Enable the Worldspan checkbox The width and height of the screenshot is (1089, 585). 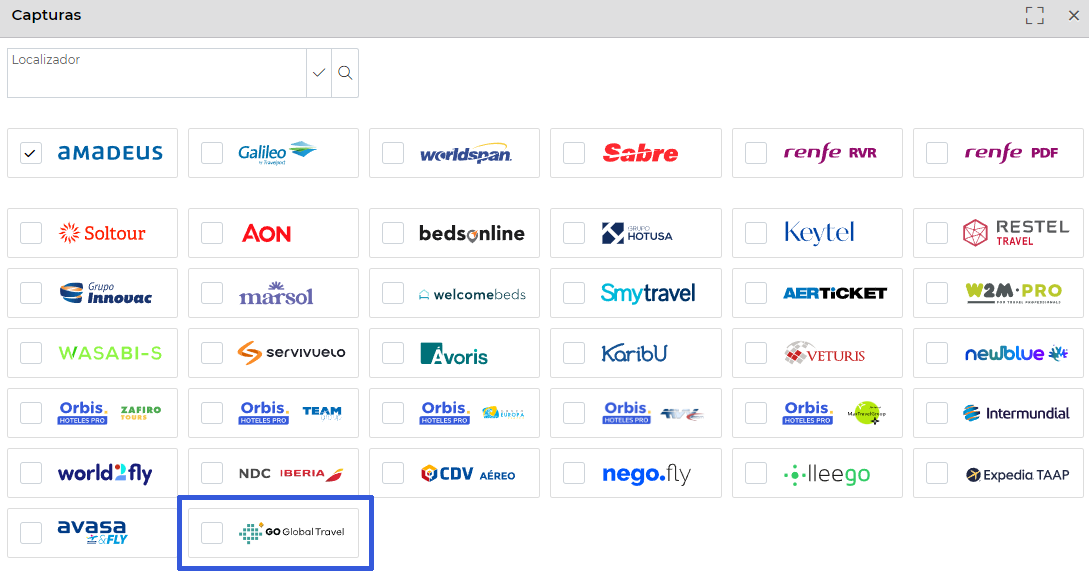[393, 153]
